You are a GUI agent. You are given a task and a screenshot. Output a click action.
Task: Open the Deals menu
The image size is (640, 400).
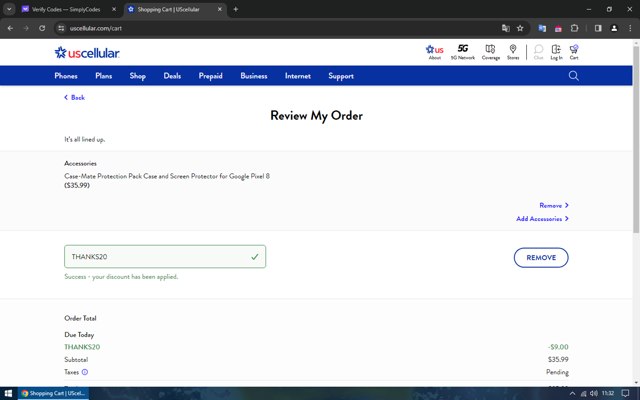coord(172,76)
